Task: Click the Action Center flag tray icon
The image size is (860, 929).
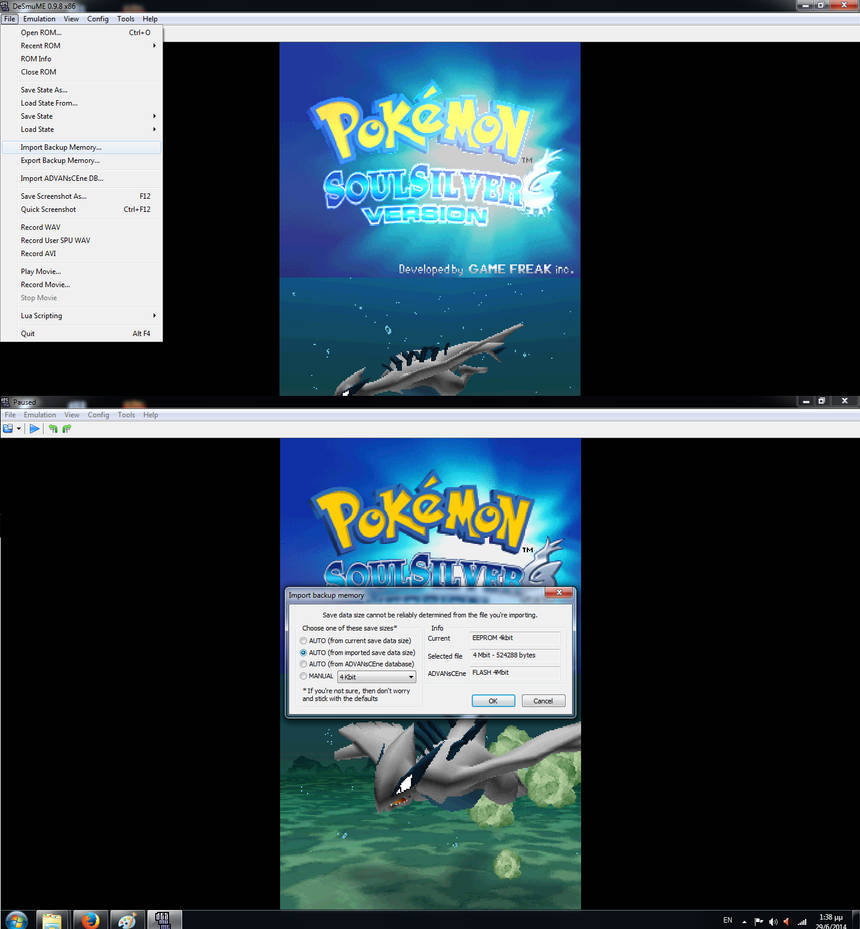Action: coord(758,921)
